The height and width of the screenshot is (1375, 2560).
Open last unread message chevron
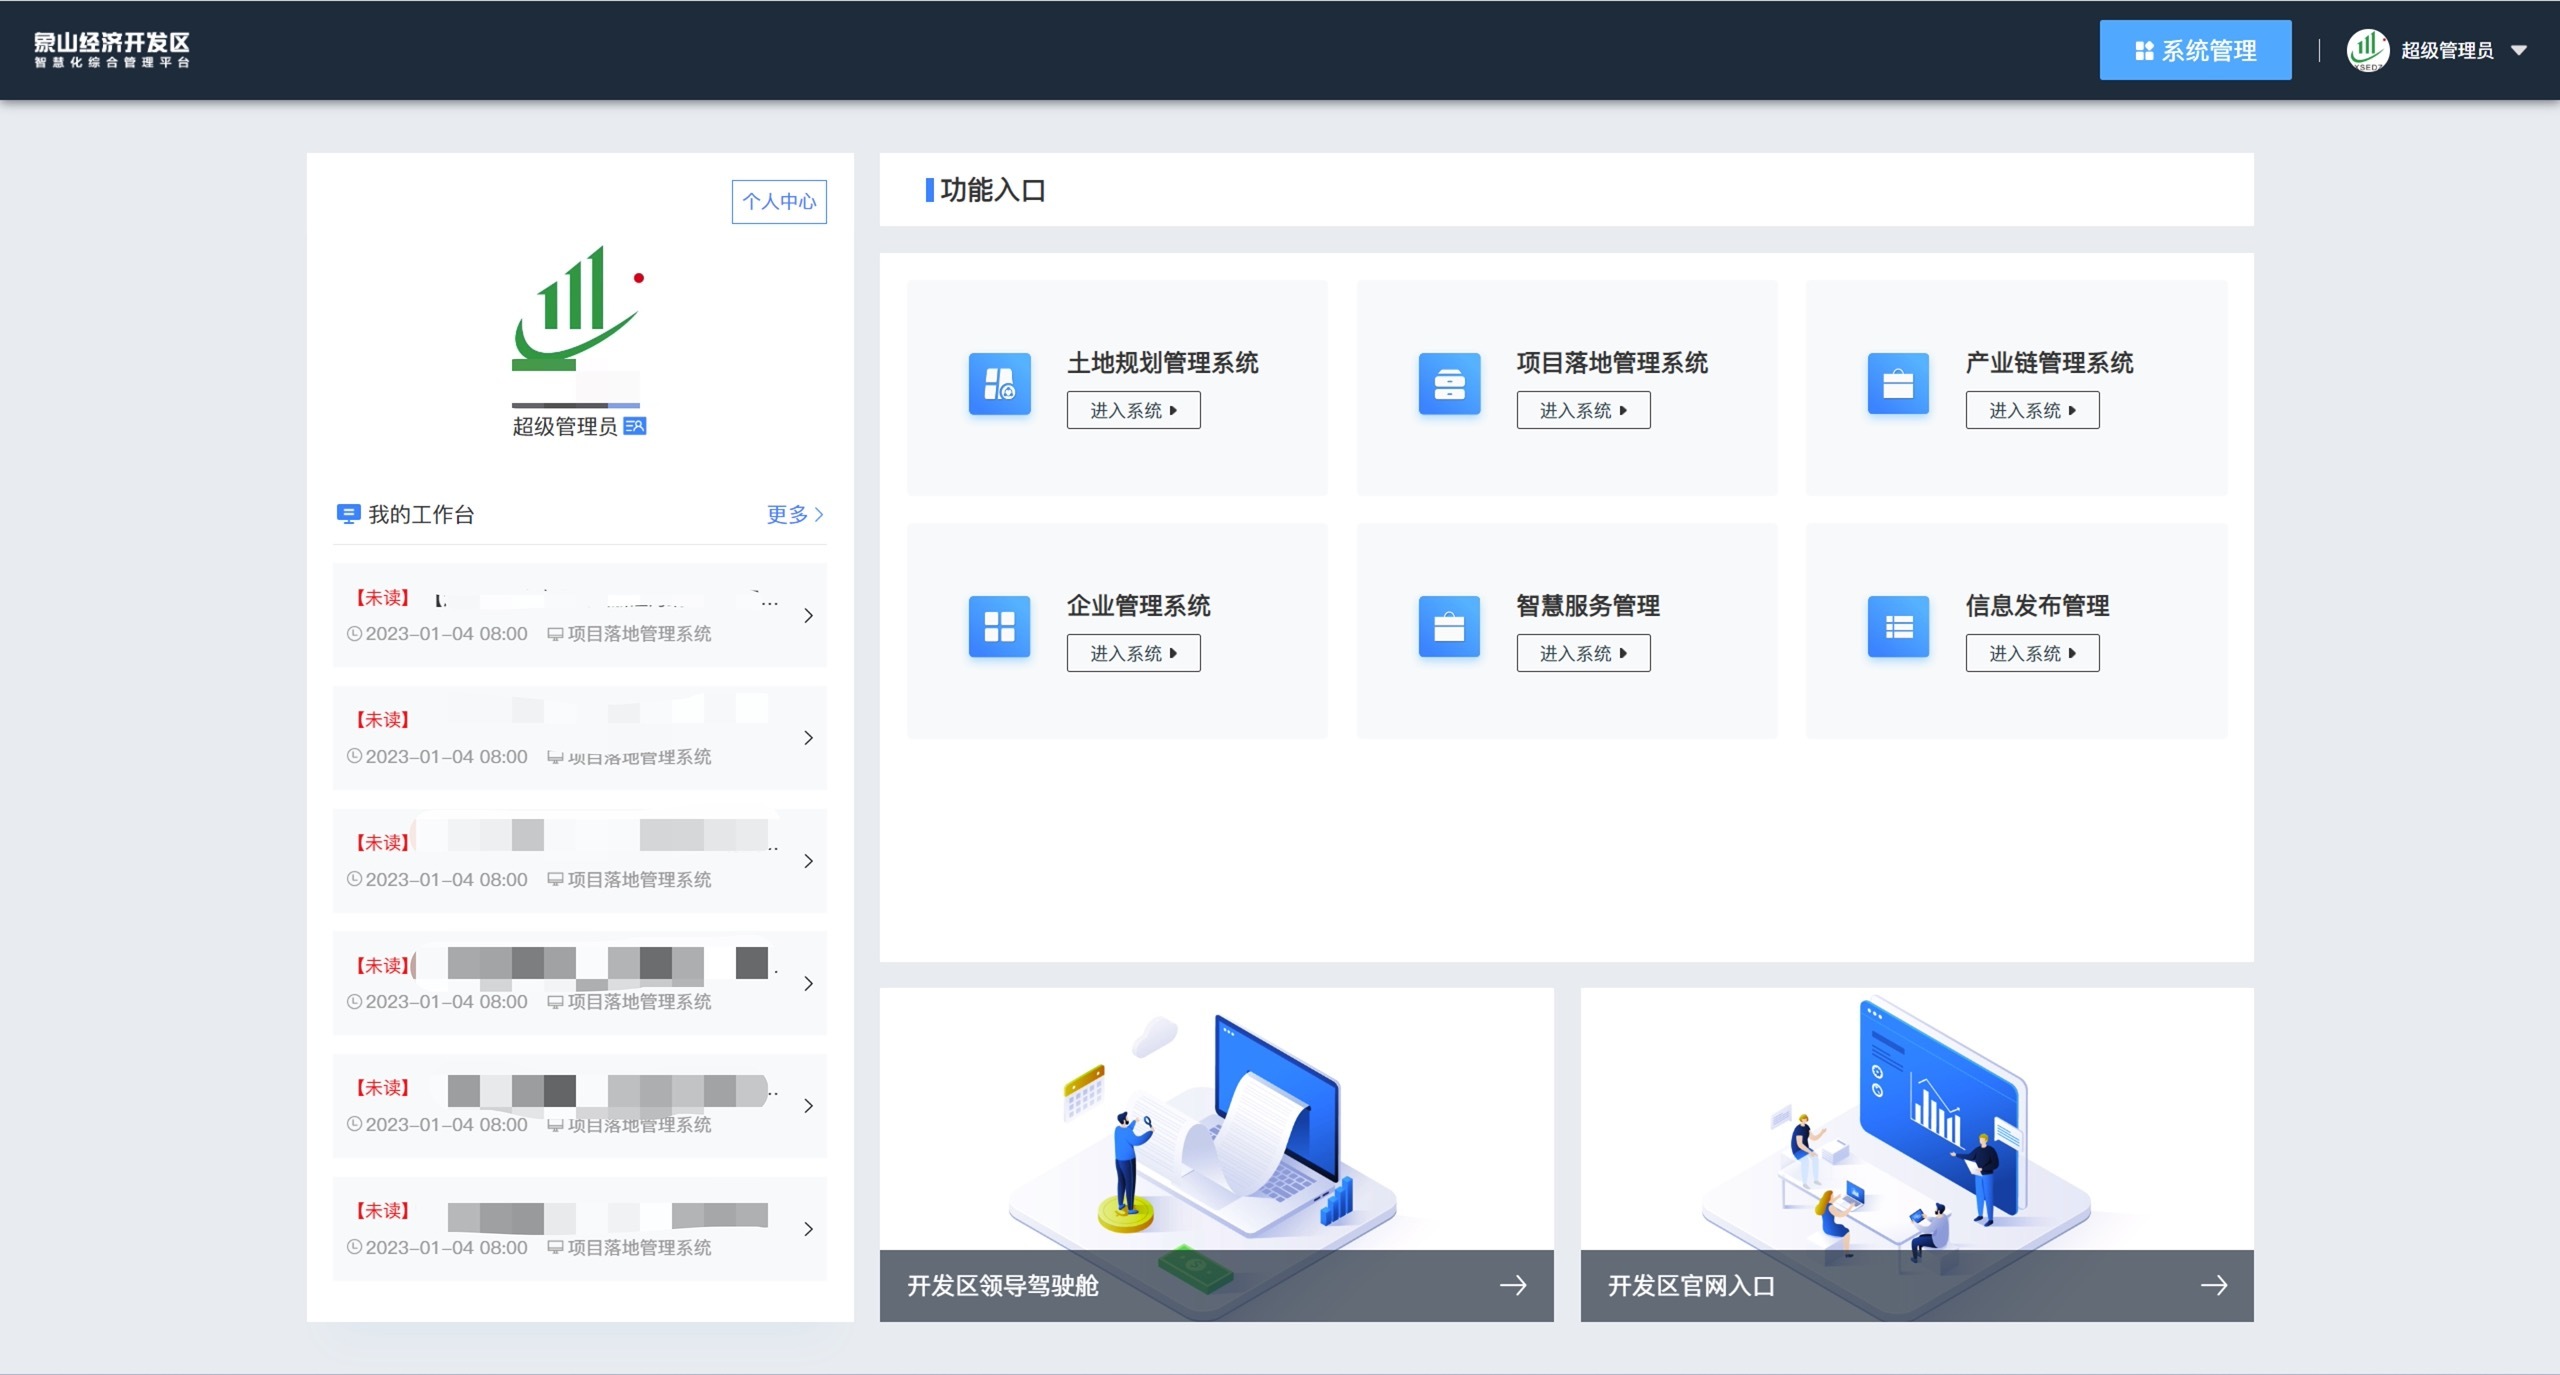point(808,1229)
